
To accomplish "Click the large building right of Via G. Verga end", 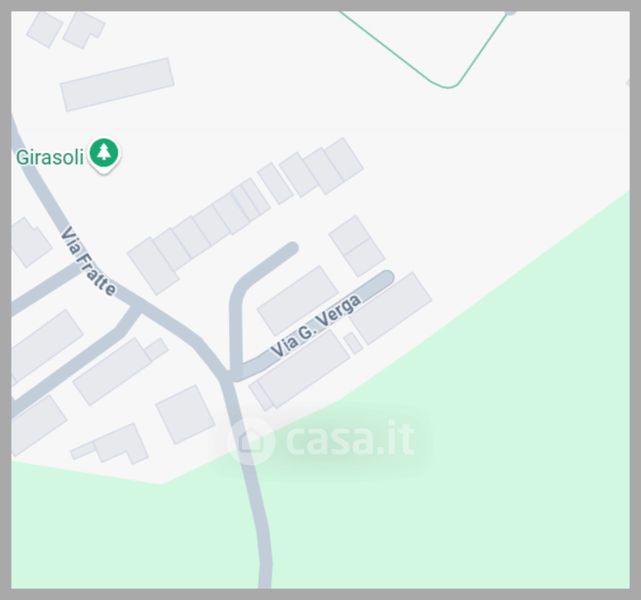I will (391, 309).
